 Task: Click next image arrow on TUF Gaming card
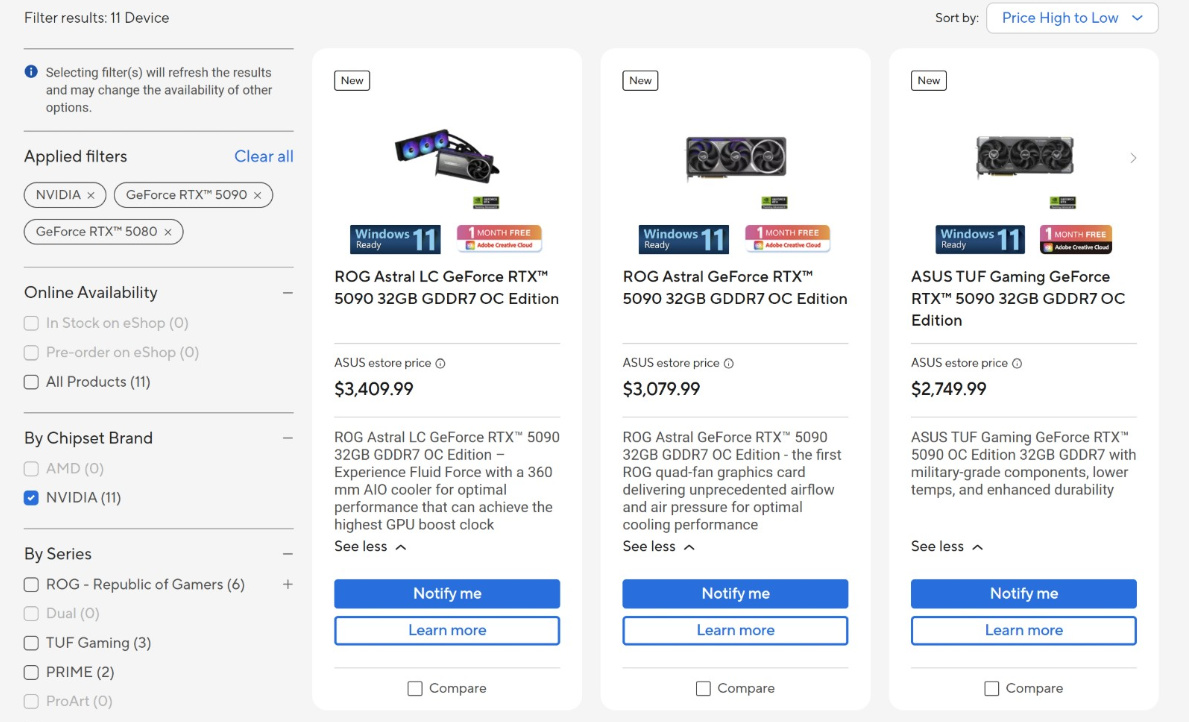tap(1133, 158)
